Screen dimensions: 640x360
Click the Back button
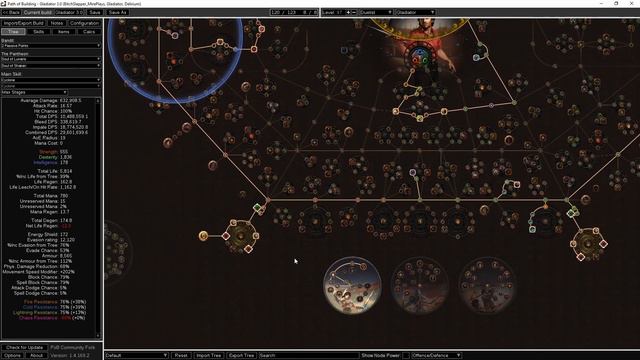click(11, 12)
